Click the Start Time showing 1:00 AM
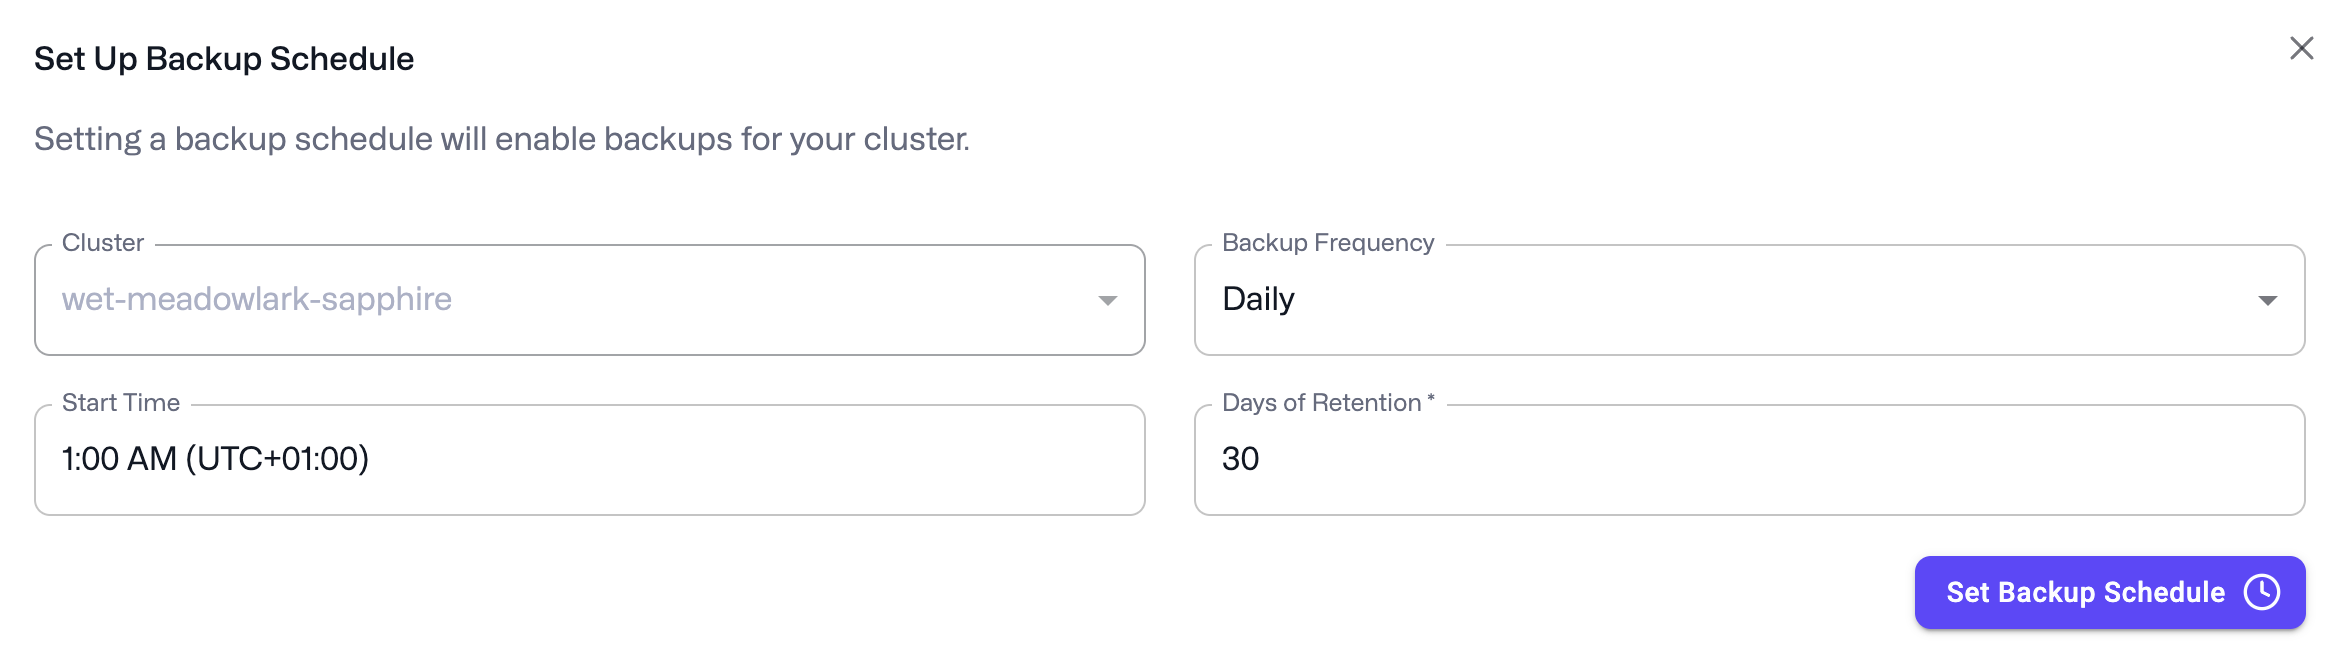The image size is (2352, 666). (x=216, y=459)
